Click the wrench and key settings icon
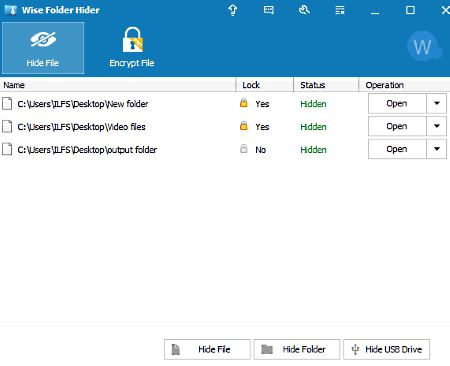Image resolution: width=450 pixels, height=366 pixels. point(304,10)
